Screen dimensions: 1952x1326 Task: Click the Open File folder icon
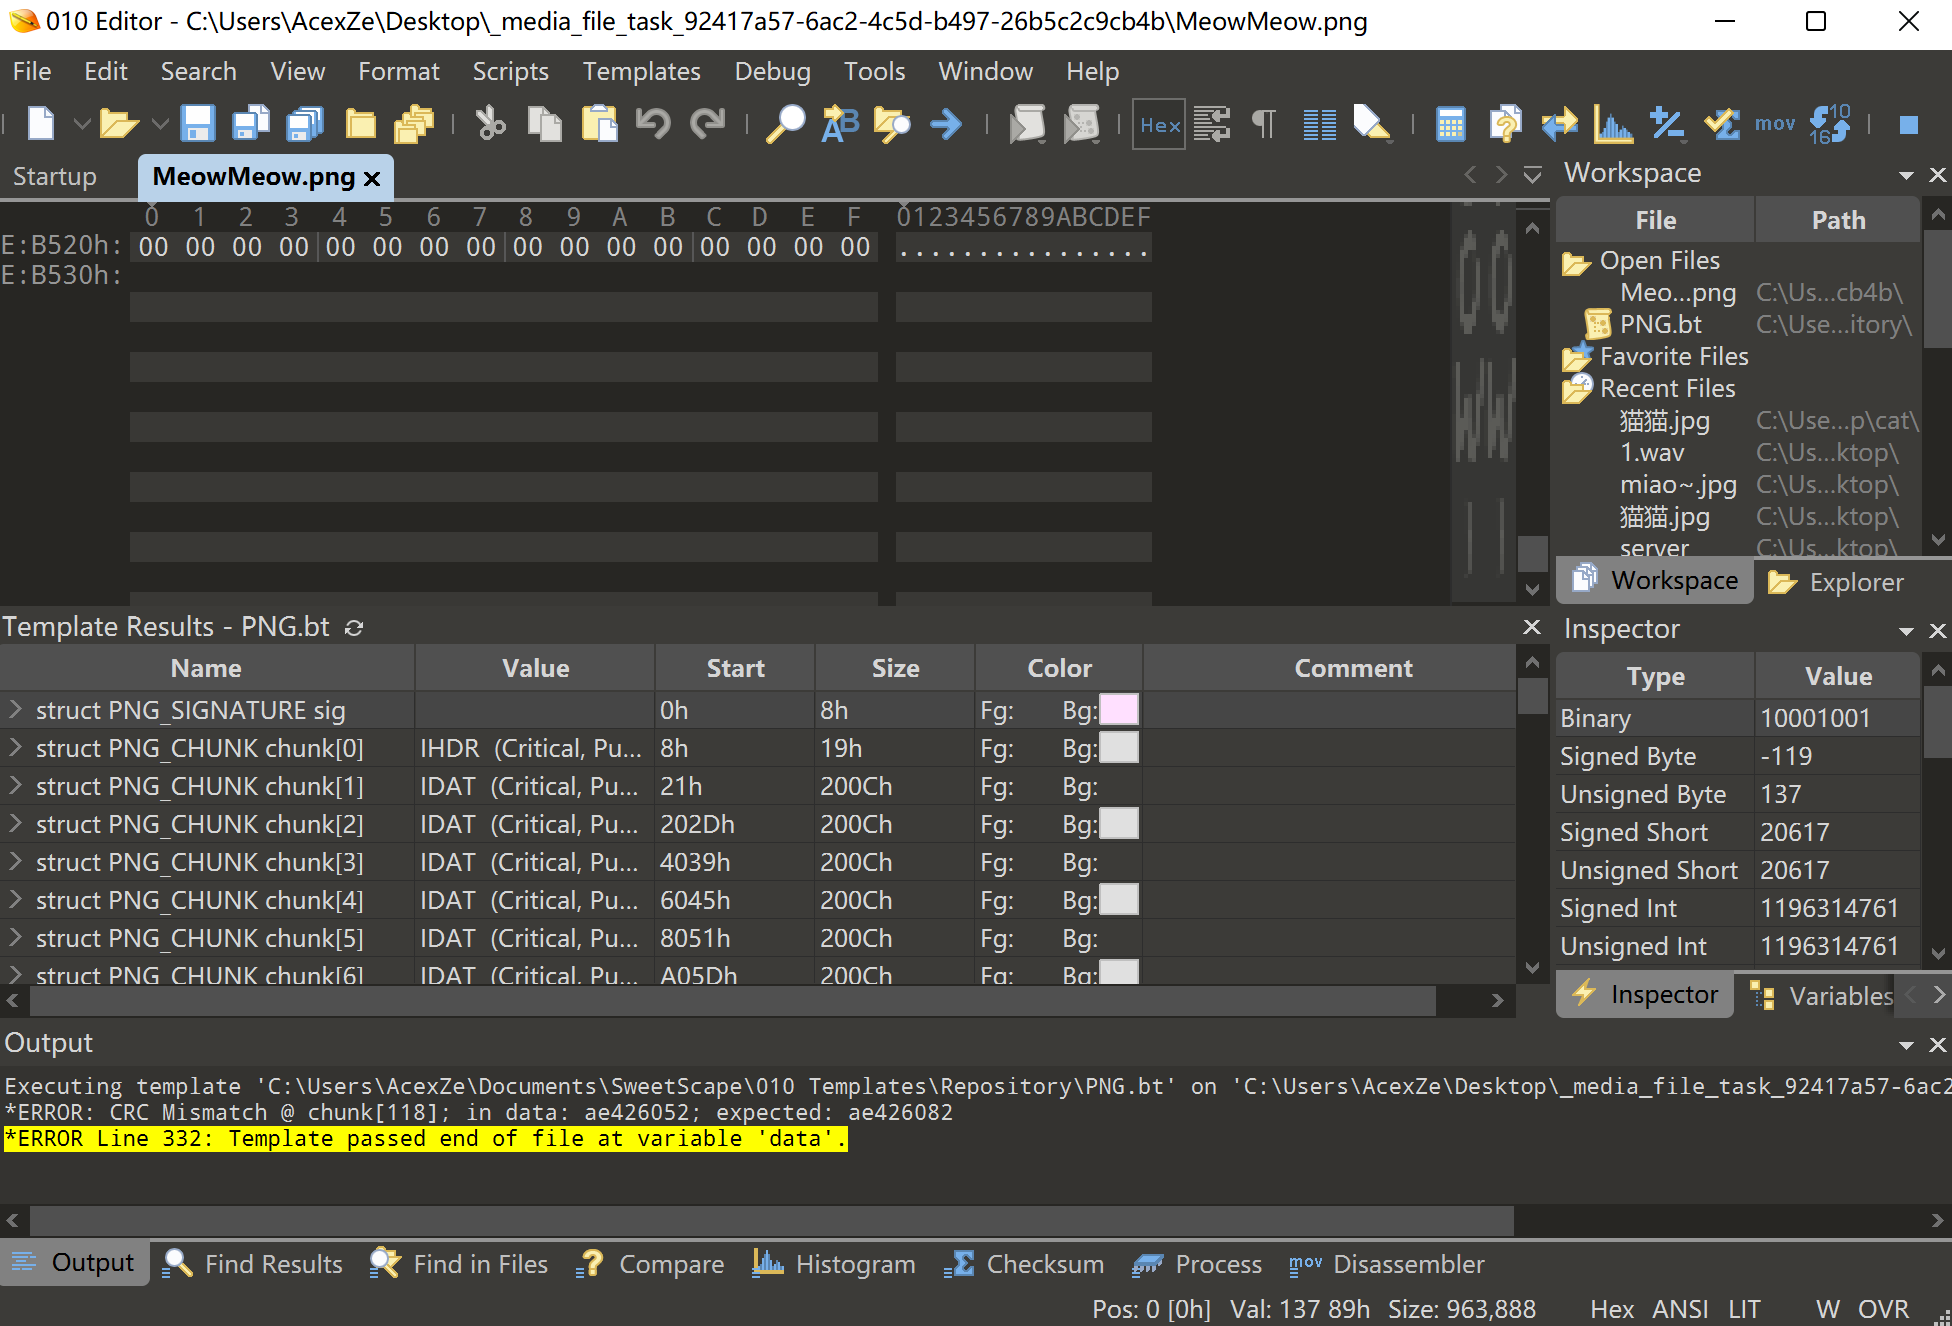click(119, 124)
